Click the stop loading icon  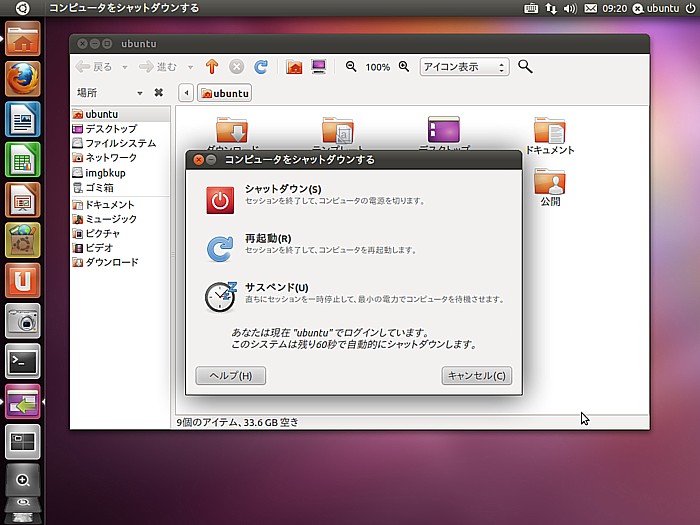coord(237,67)
